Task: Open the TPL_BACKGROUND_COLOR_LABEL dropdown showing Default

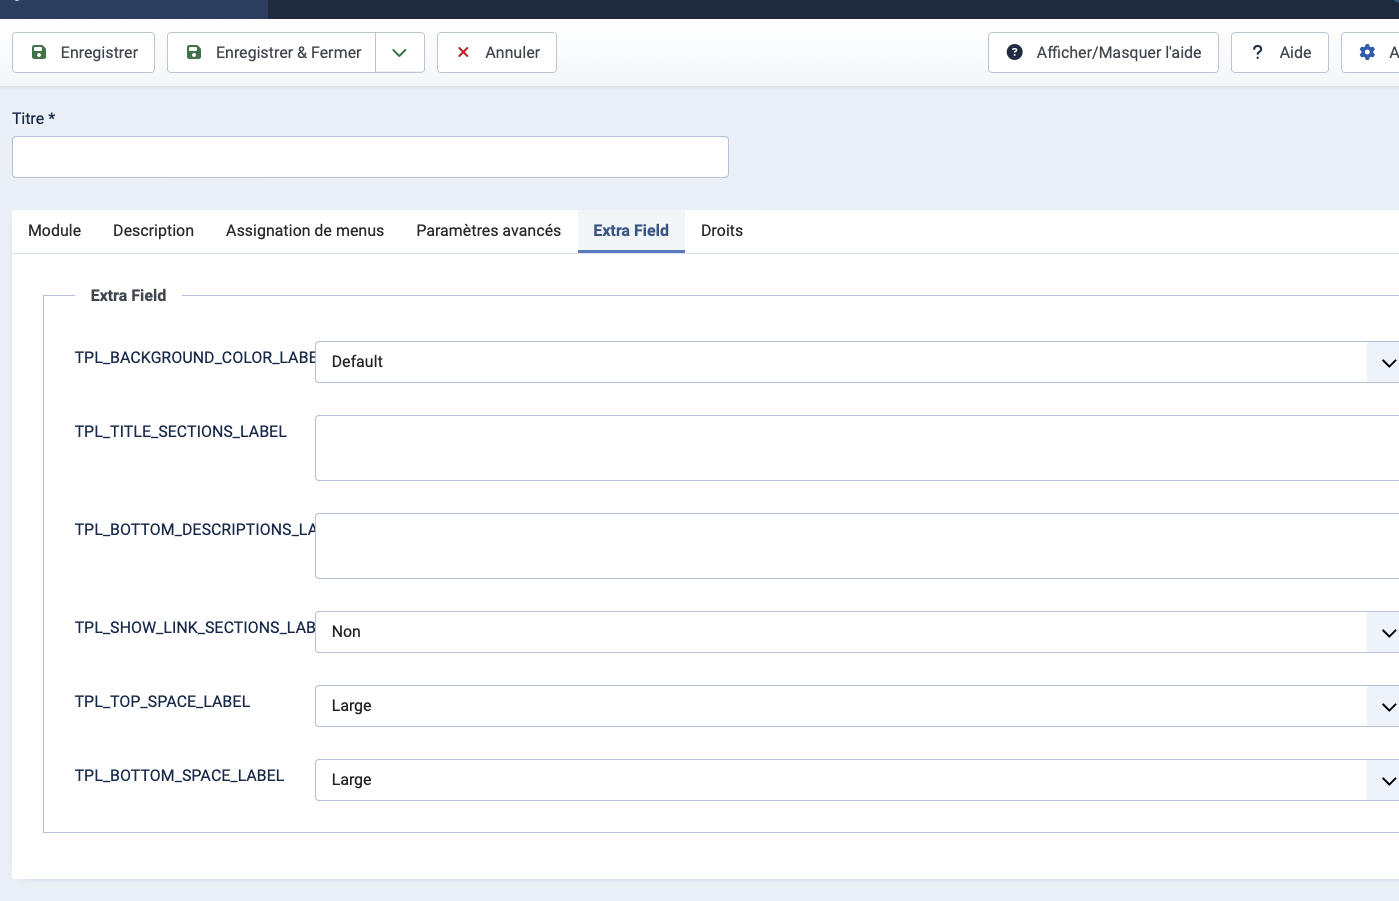Action: pos(857,362)
